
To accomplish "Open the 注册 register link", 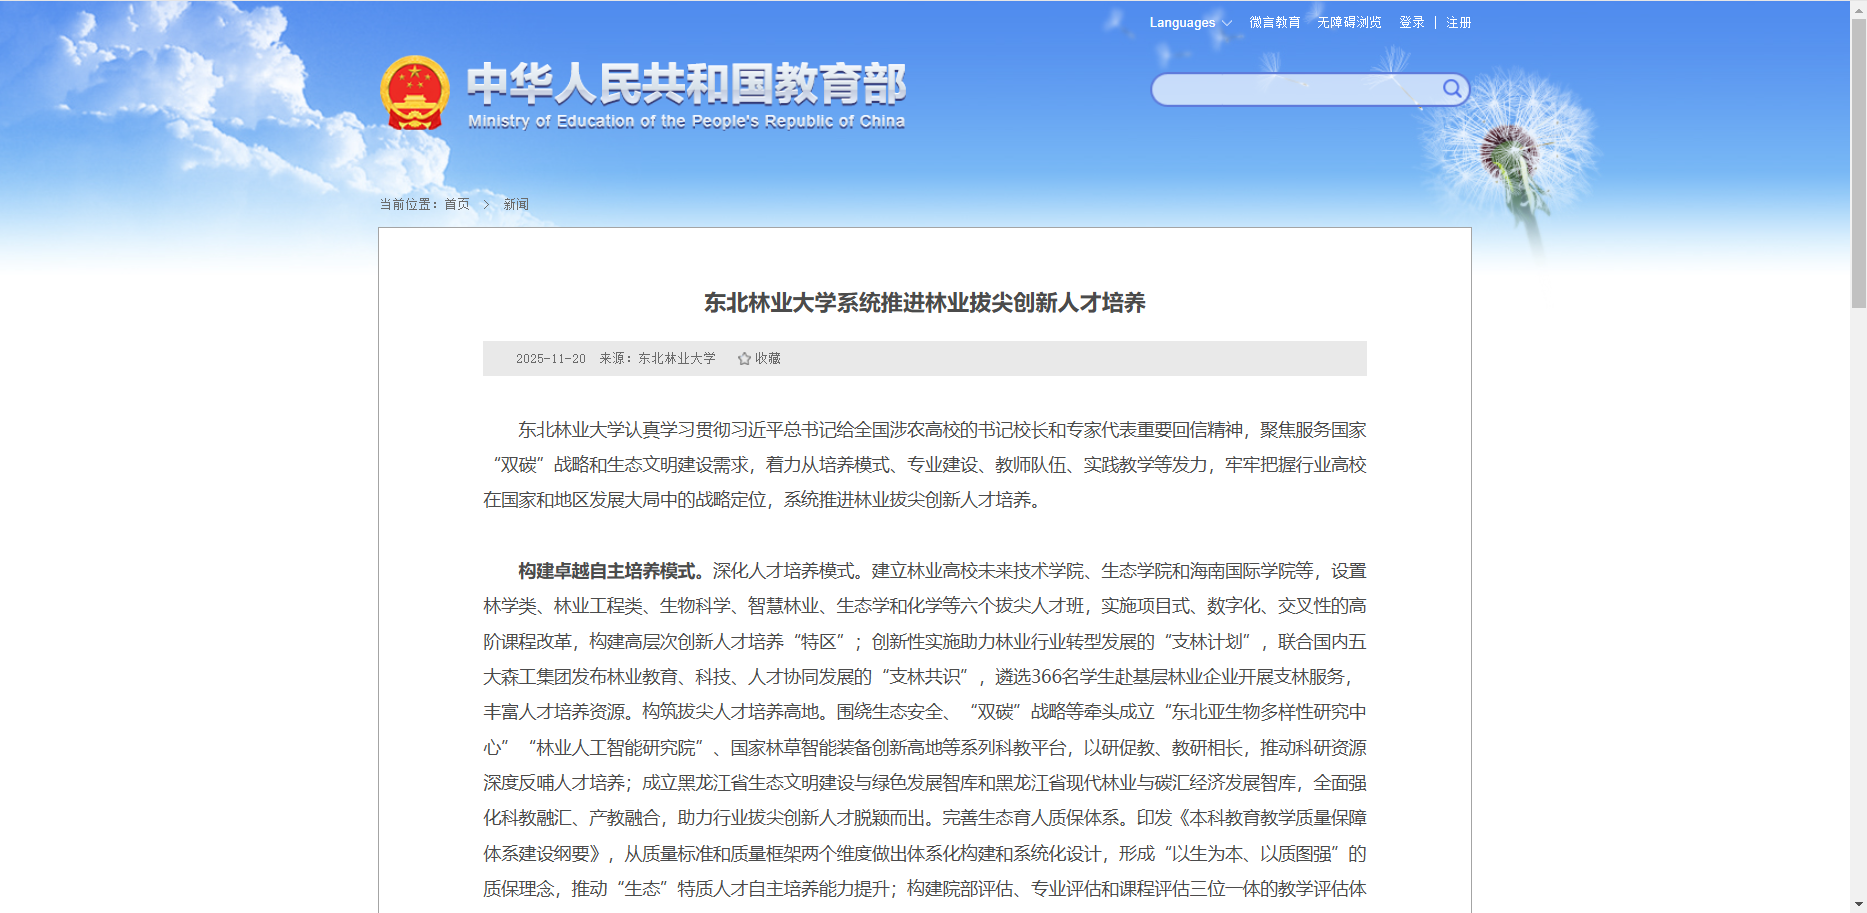I will point(1458,23).
